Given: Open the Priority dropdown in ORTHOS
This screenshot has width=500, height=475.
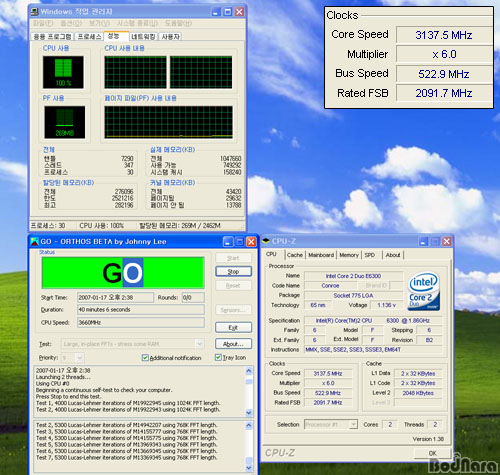Looking at the screenshot, I should pyautogui.click(x=80, y=358).
